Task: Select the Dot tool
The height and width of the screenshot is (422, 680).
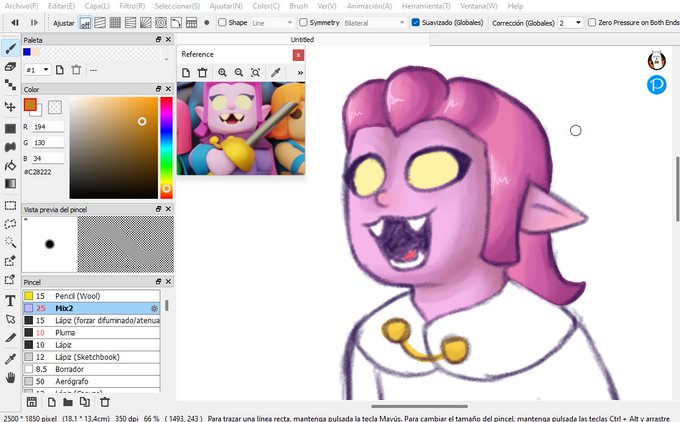Action: 10,84
